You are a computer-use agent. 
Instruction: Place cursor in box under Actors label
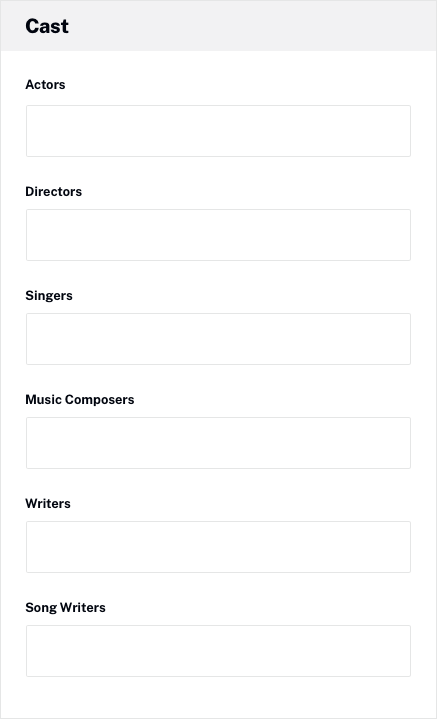point(218,131)
